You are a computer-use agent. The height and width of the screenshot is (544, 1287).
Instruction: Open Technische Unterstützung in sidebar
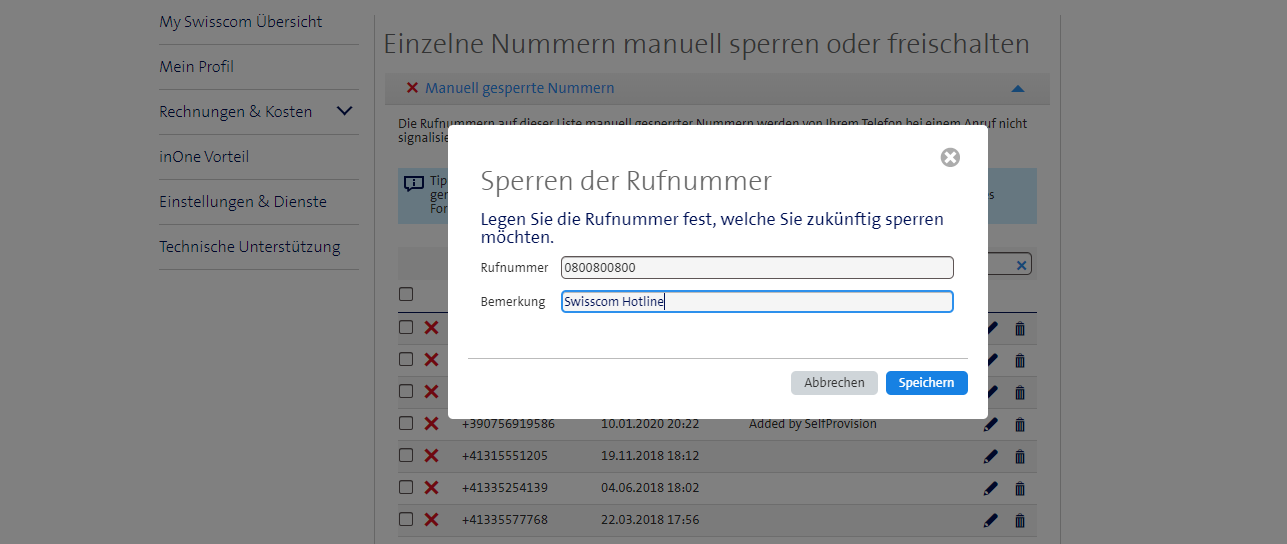(x=250, y=247)
